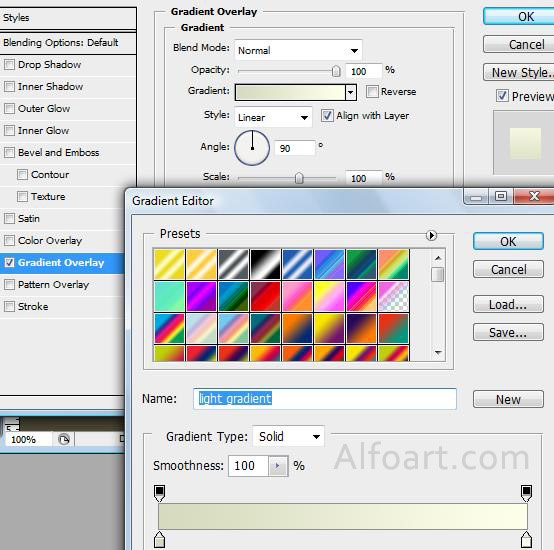Click the Angle dial control
This screenshot has height=550, width=554.
click(252, 148)
